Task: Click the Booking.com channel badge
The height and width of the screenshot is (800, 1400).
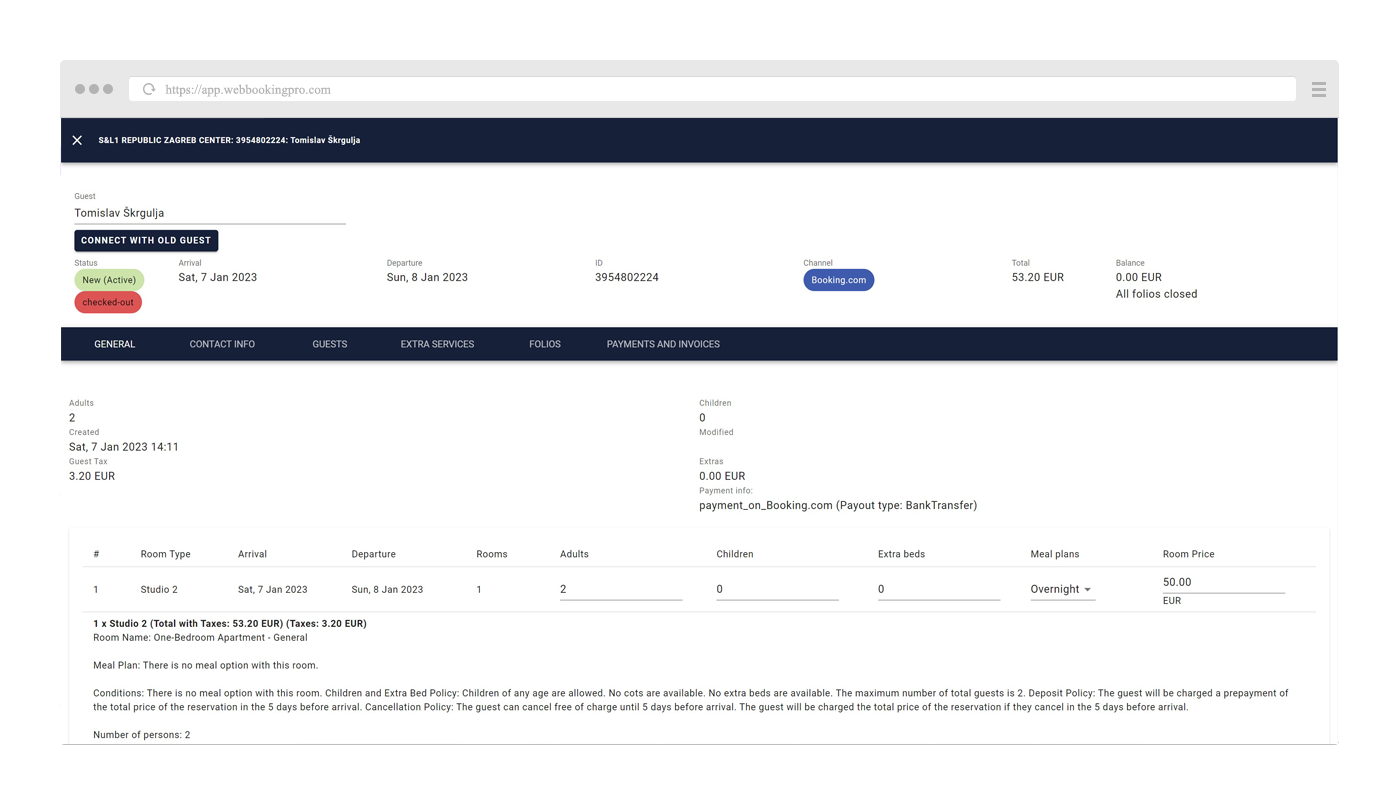Action: 838,280
